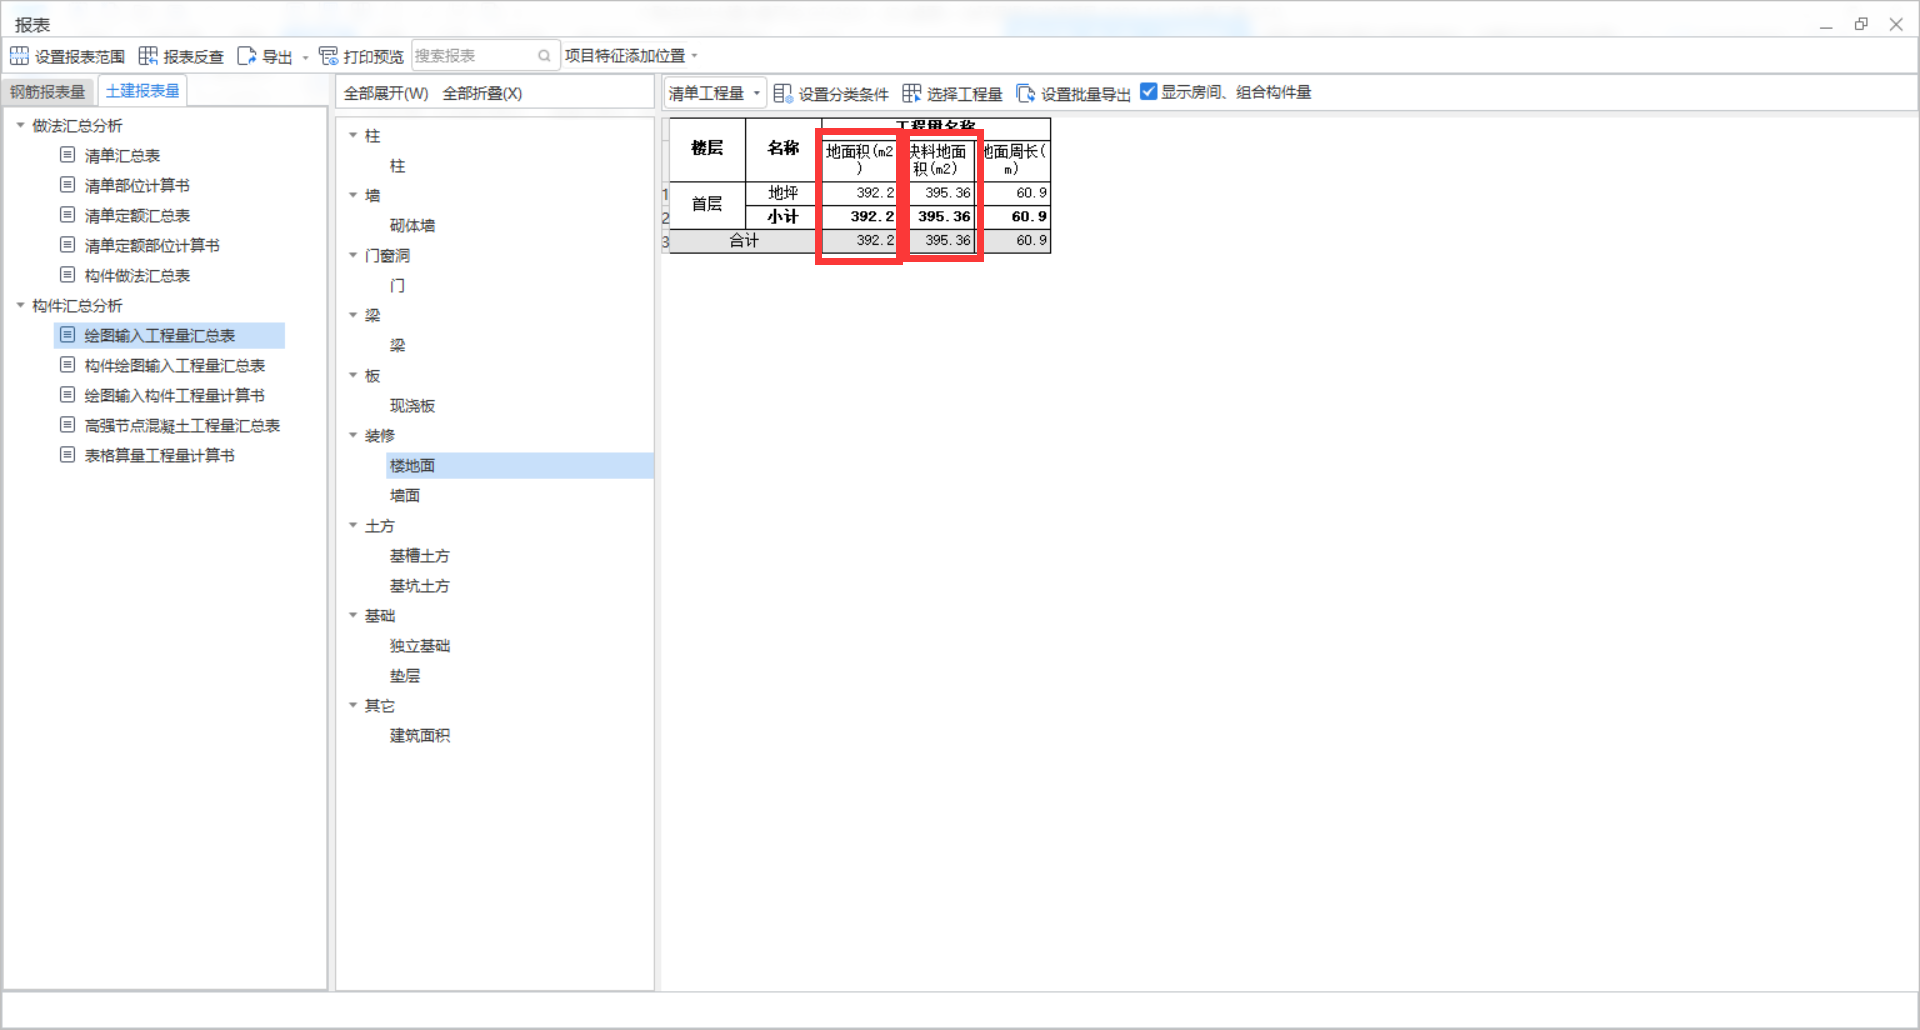Click the 绘图输入工程量汇总表 report icon
Image resolution: width=1920 pixels, height=1030 pixels.
click(x=67, y=335)
